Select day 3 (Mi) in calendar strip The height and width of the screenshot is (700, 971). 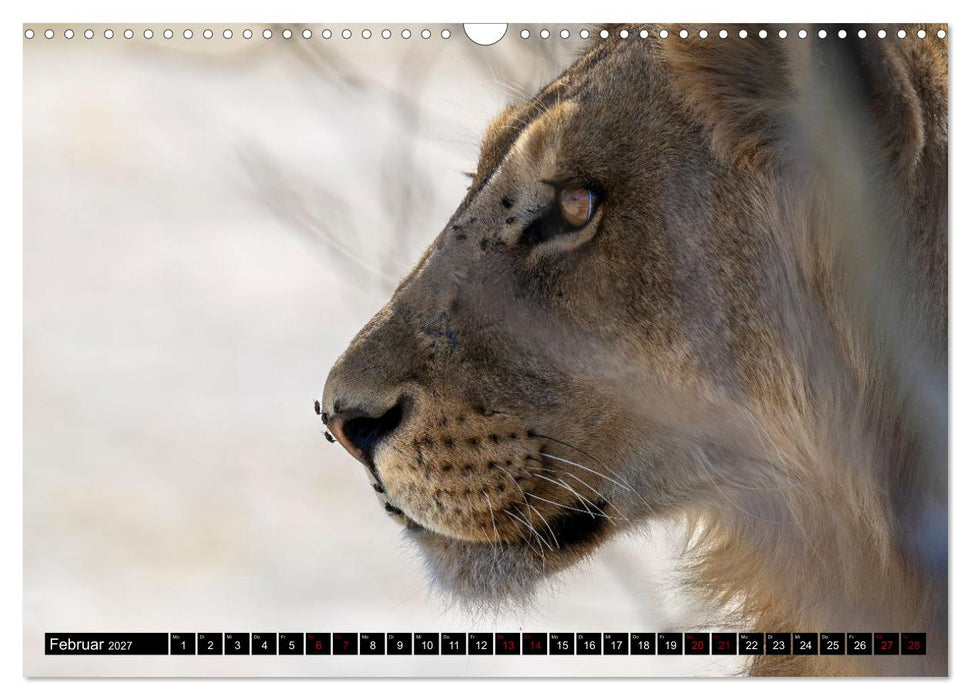pos(237,644)
